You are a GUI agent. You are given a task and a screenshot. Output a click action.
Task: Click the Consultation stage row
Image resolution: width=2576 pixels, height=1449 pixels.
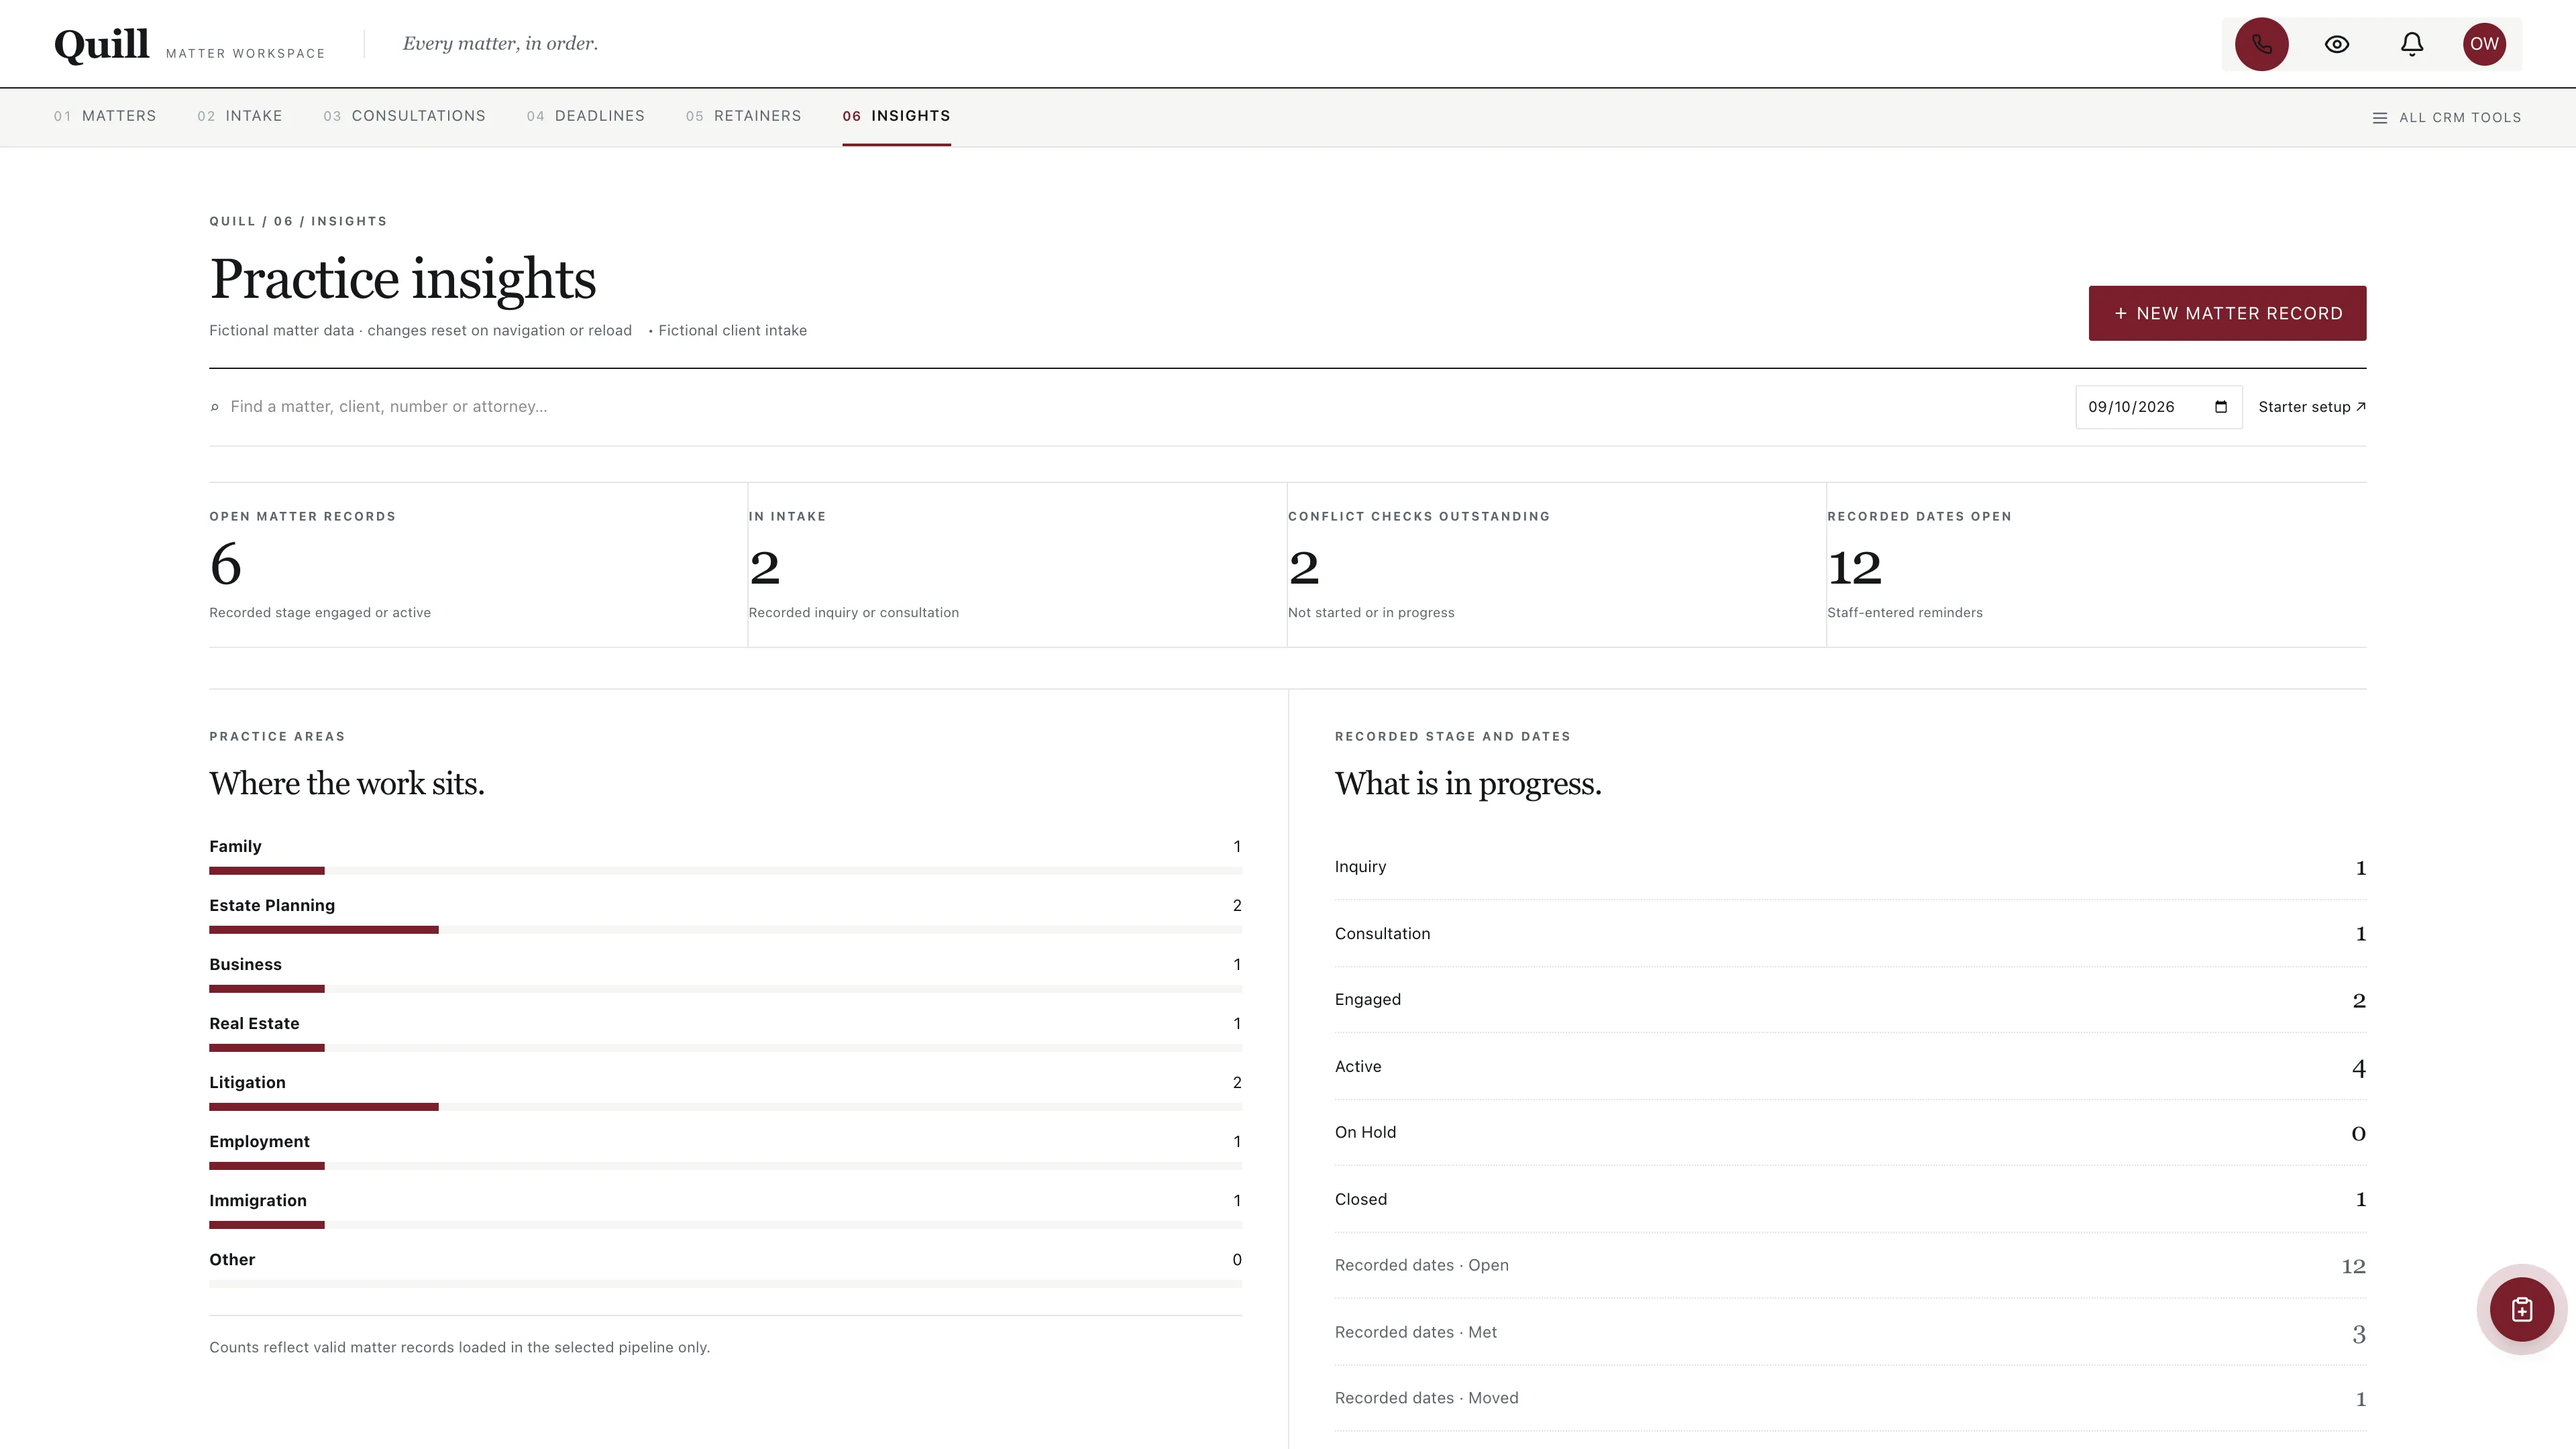pos(1850,934)
